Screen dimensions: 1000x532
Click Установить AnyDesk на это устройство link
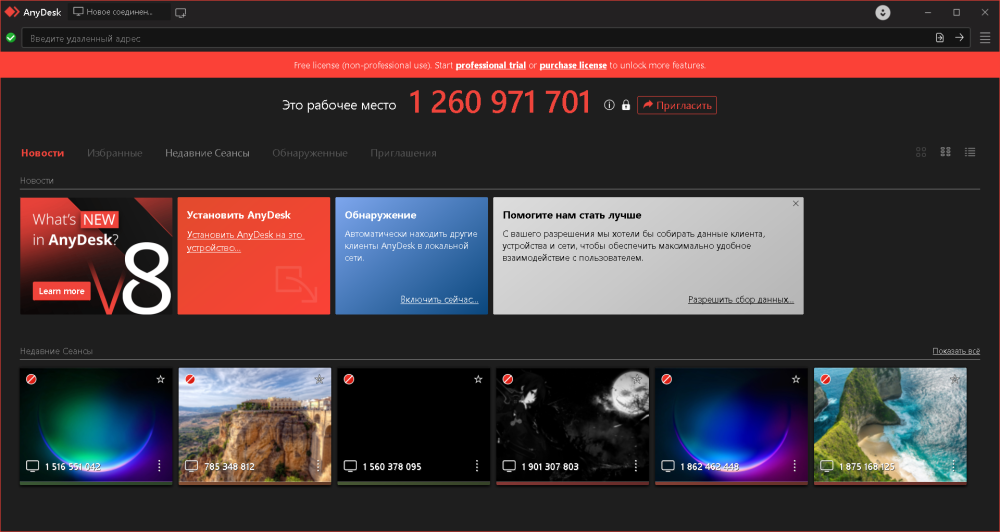[246, 241]
